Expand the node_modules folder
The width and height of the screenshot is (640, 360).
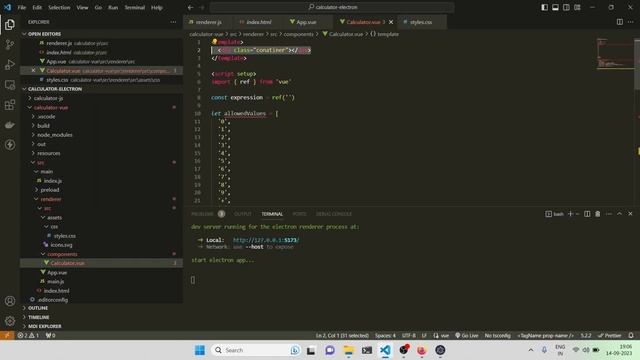tap(55, 135)
